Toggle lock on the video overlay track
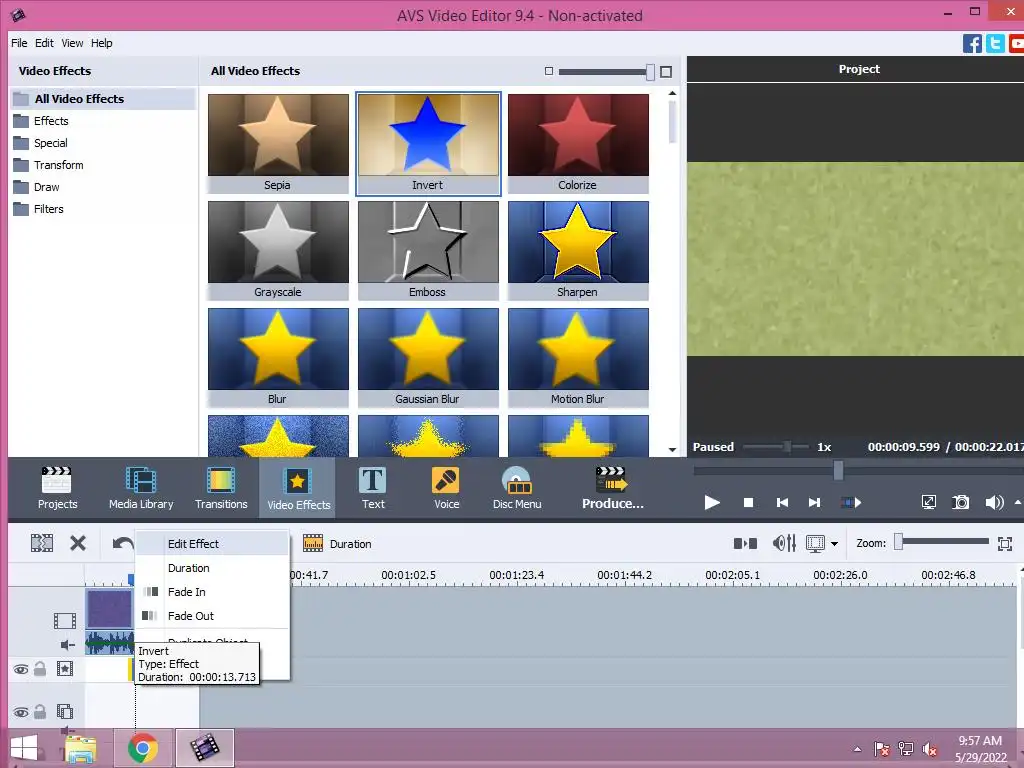 (x=40, y=711)
